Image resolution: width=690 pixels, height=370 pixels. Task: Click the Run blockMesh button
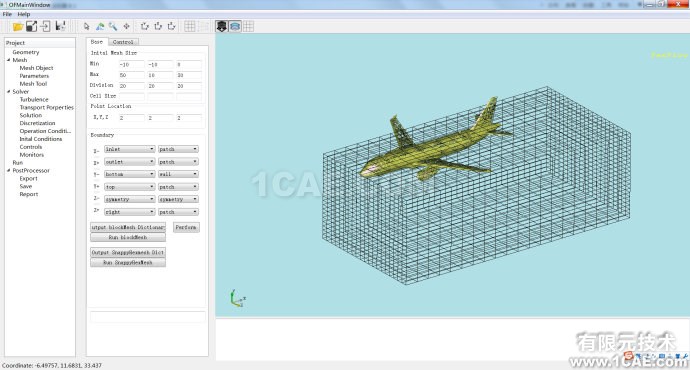[128, 237]
